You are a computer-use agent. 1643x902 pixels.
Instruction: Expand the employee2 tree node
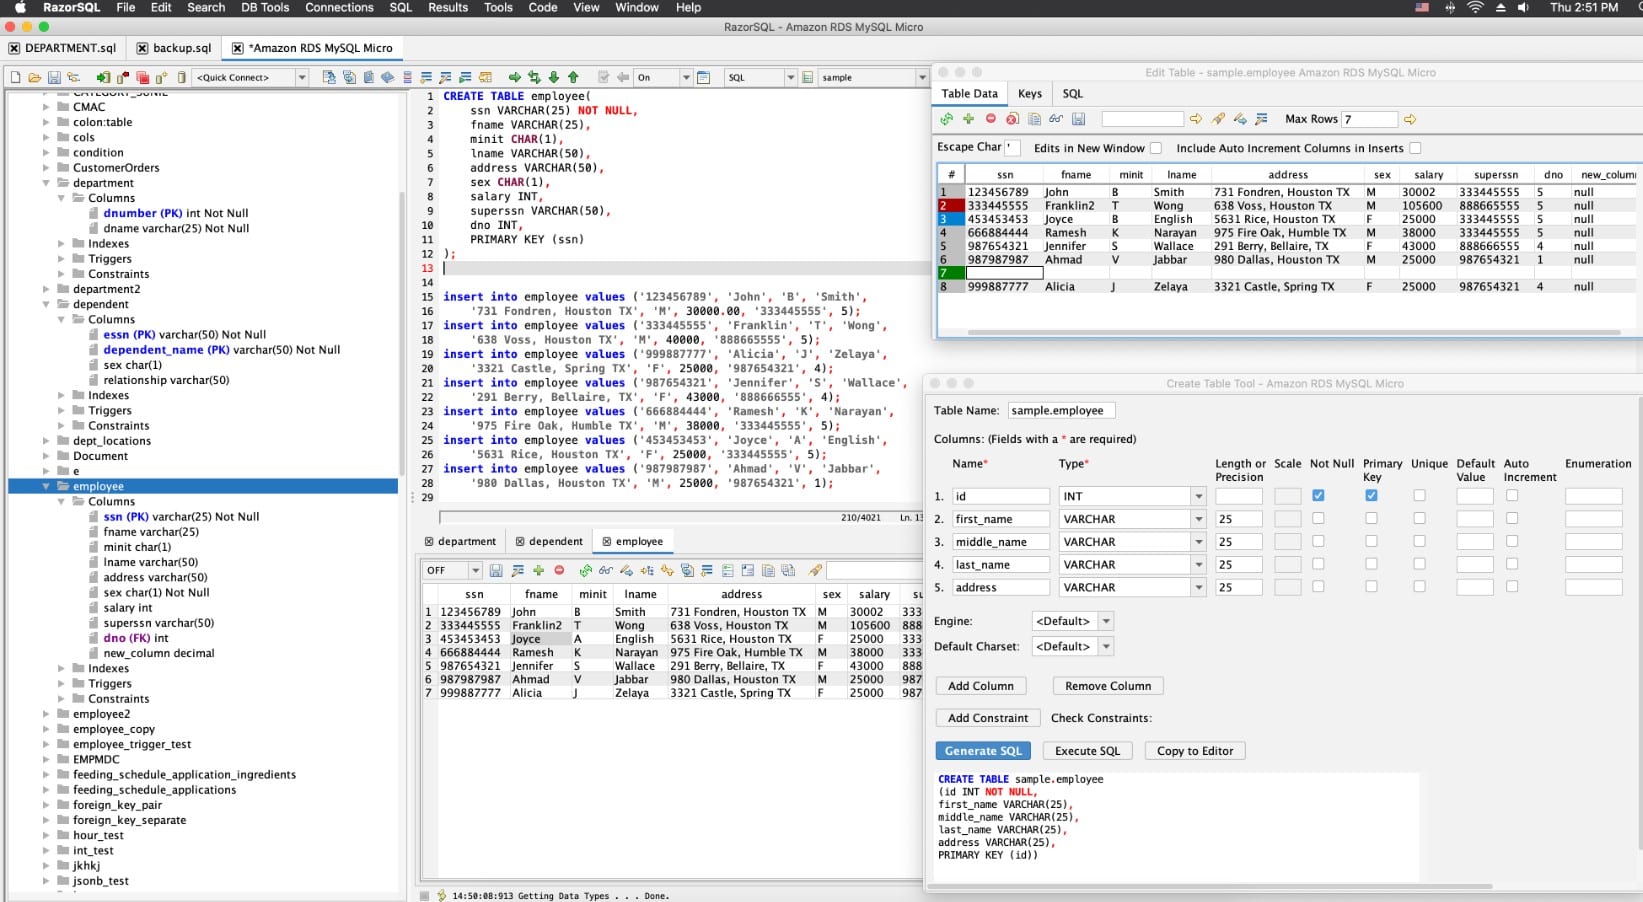46,714
